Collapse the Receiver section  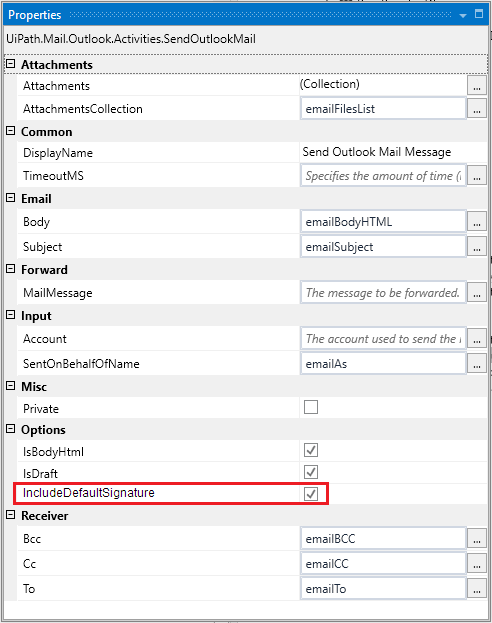(11, 515)
